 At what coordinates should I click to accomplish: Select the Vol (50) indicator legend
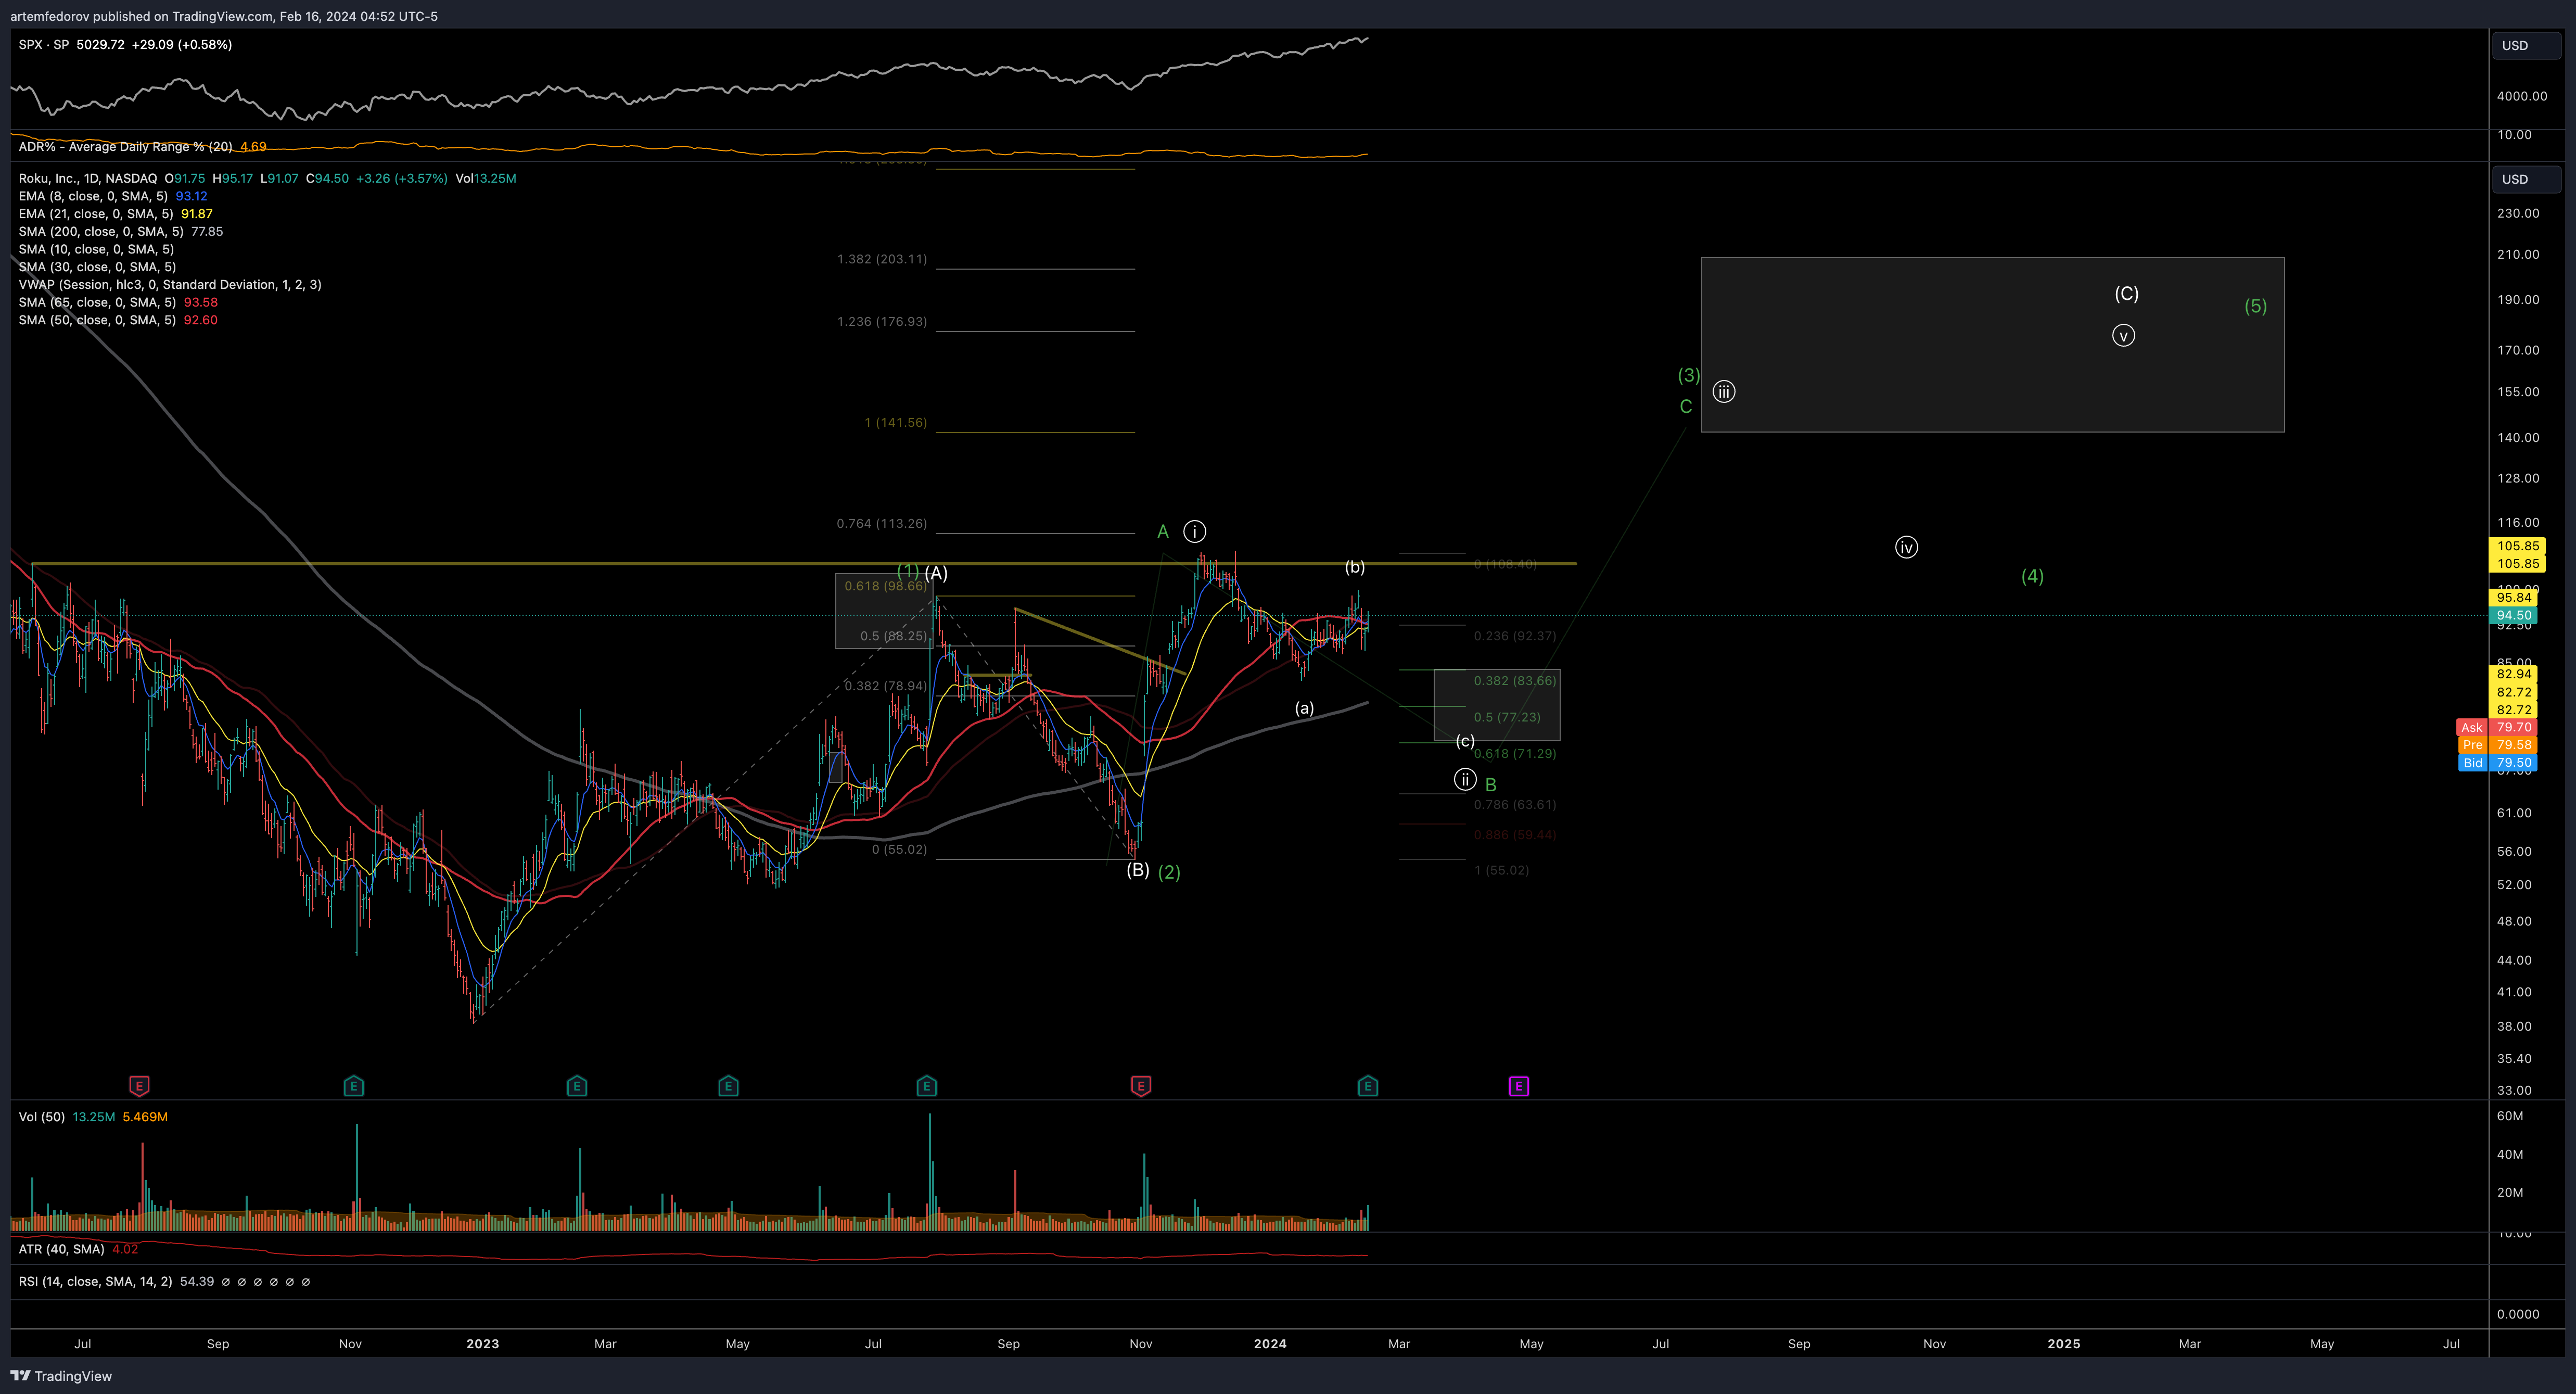tap(41, 1117)
